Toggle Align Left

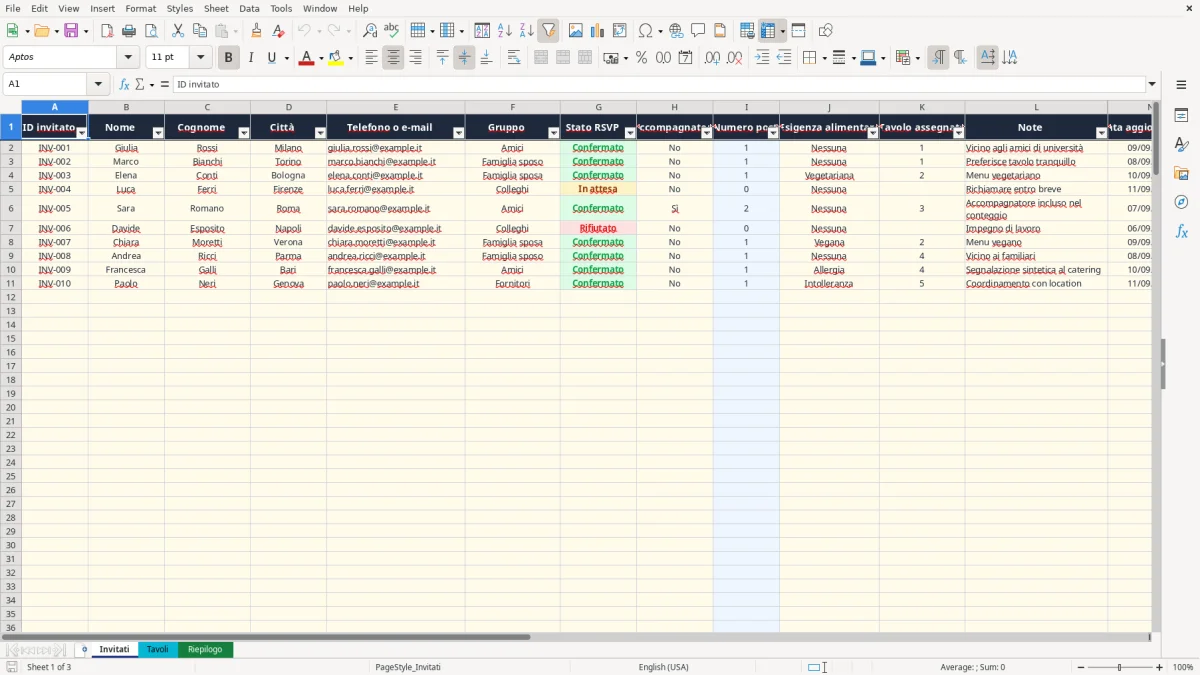[371, 58]
